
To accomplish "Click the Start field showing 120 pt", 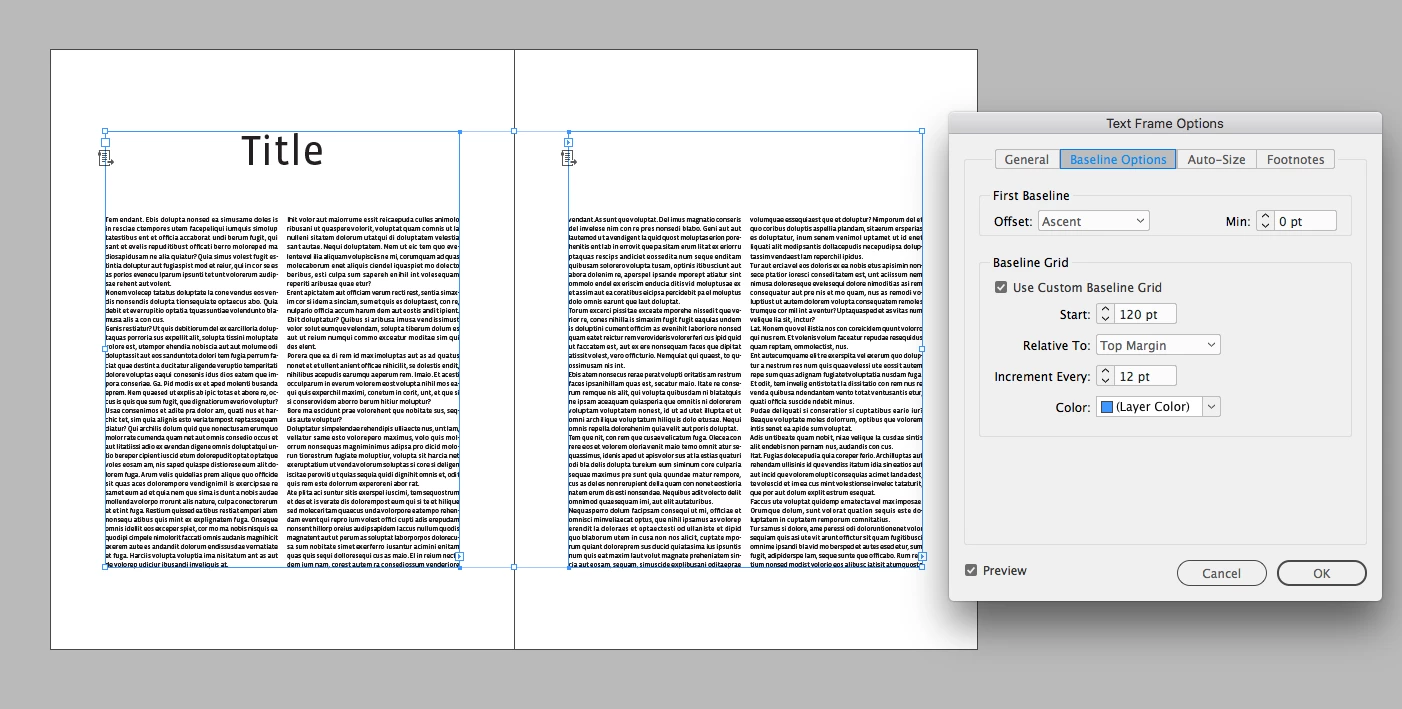I will 1146,314.
